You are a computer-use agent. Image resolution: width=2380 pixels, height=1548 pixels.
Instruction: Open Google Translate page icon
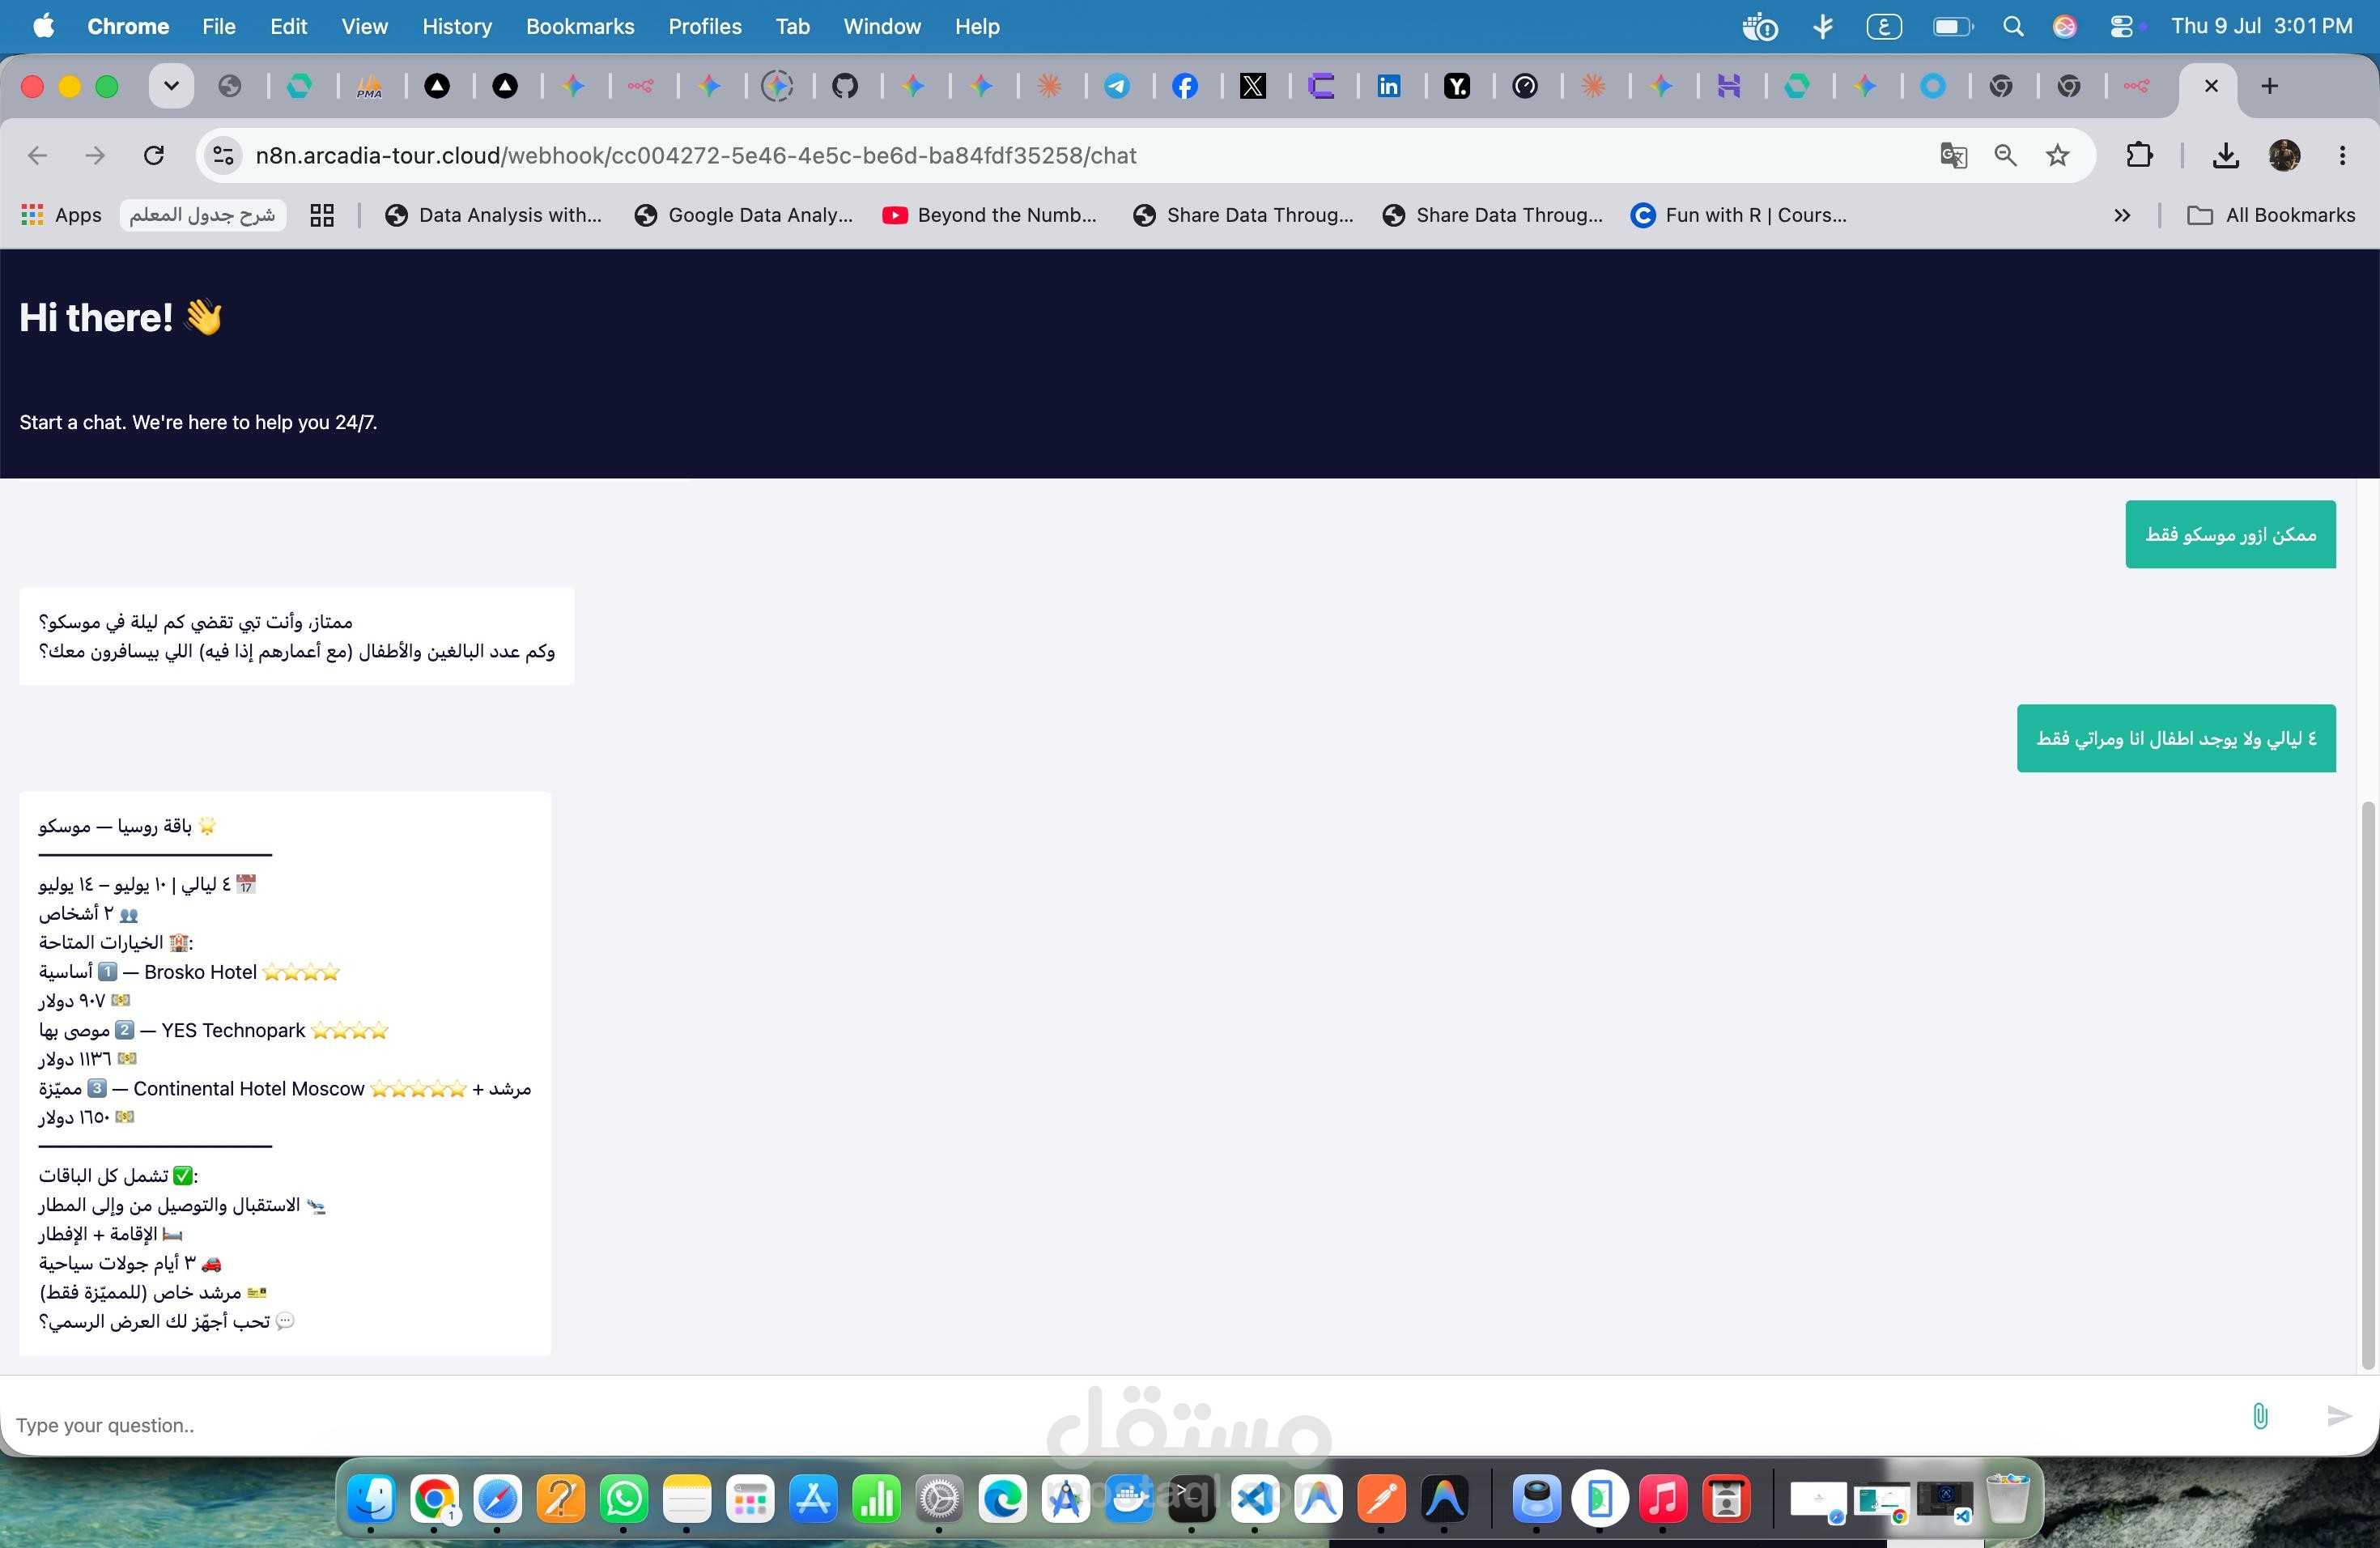(x=1953, y=156)
